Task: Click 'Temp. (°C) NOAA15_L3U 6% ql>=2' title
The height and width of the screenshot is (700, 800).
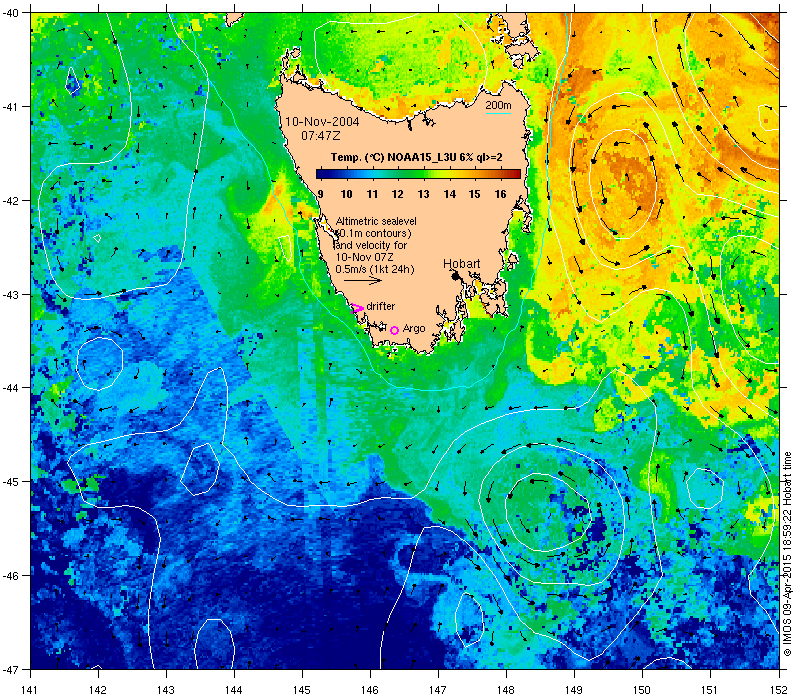Action: click(x=416, y=157)
